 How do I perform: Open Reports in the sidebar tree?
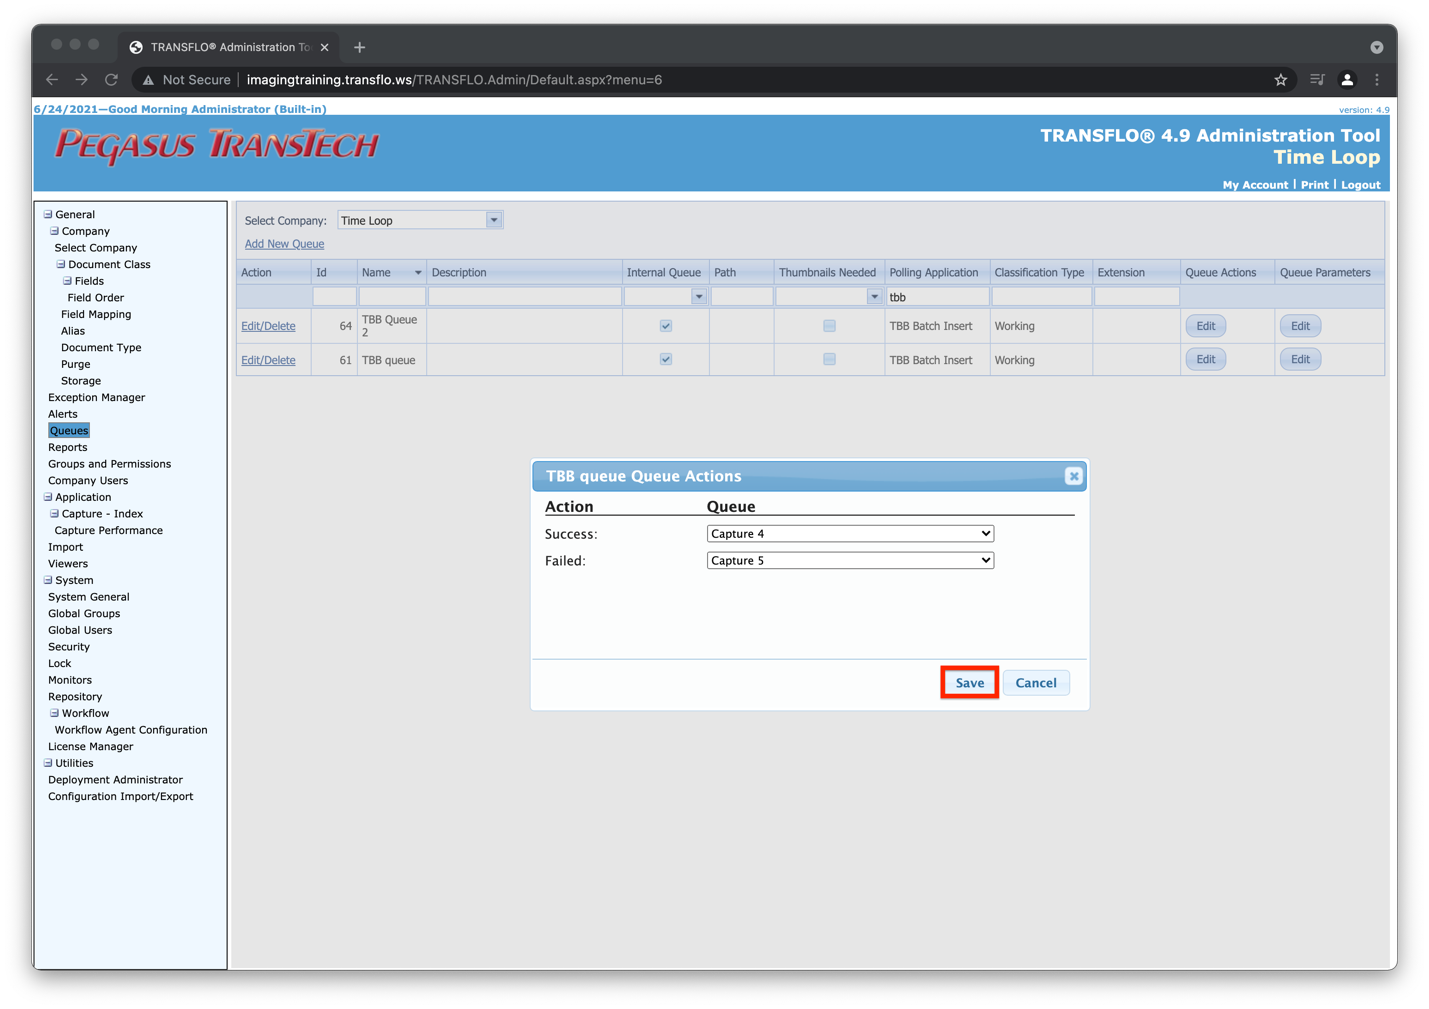[67, 447]
